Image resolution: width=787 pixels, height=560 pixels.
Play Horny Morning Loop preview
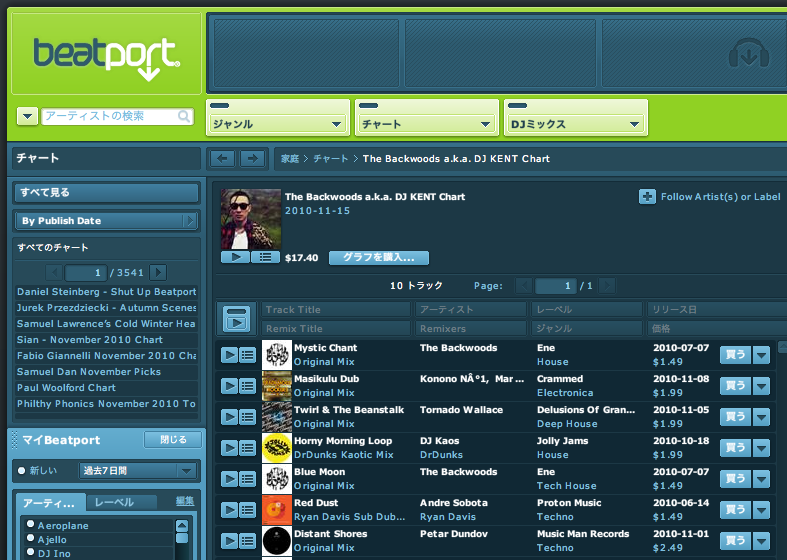(x=229, y=448)
